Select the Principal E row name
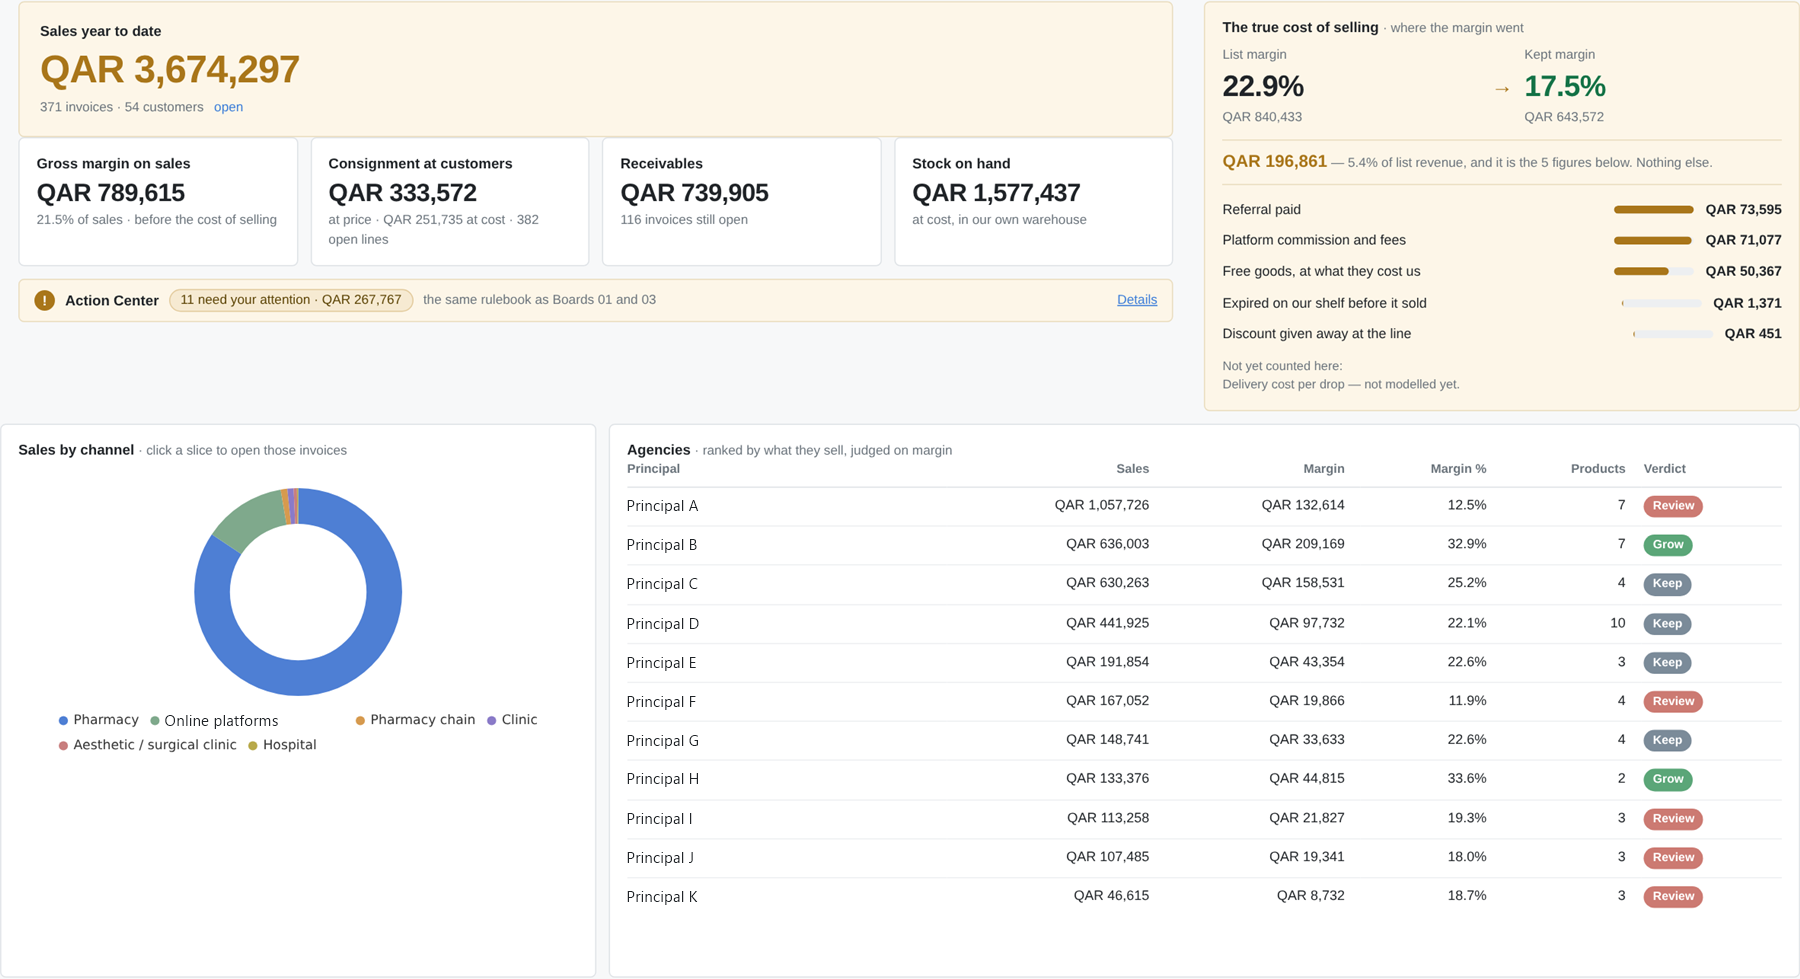Screen dimensions: 1800x979 [x=661, y=663]
